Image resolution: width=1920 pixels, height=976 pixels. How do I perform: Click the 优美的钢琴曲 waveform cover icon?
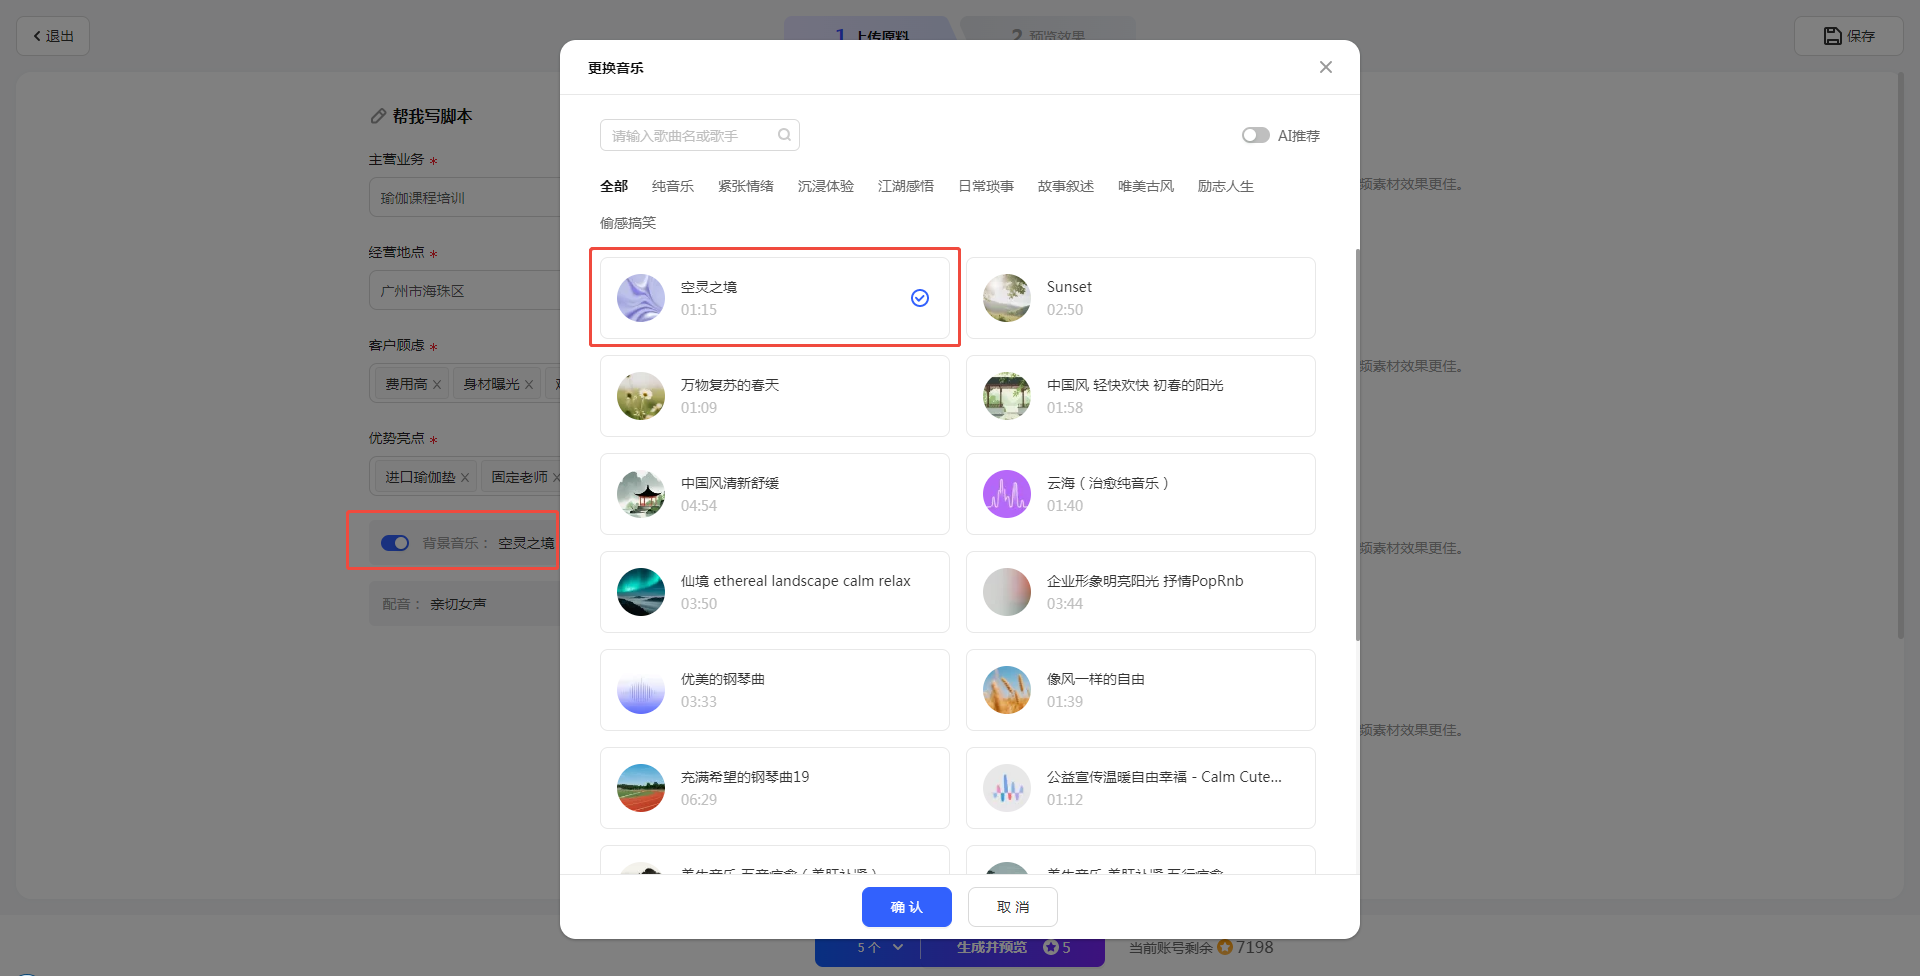641,690
